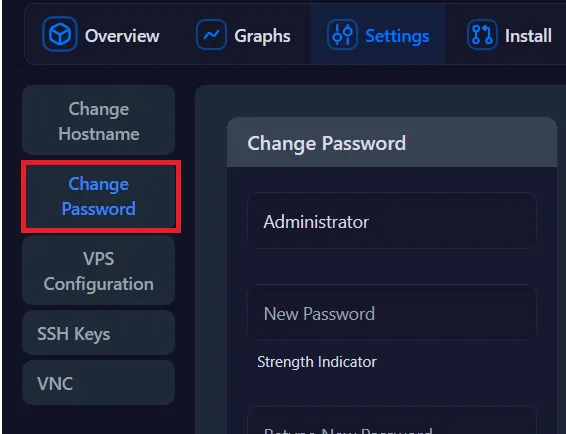This screenshot has width=566, height=434.
Task: Open the SSH Keys section
Action: (99, 333)
